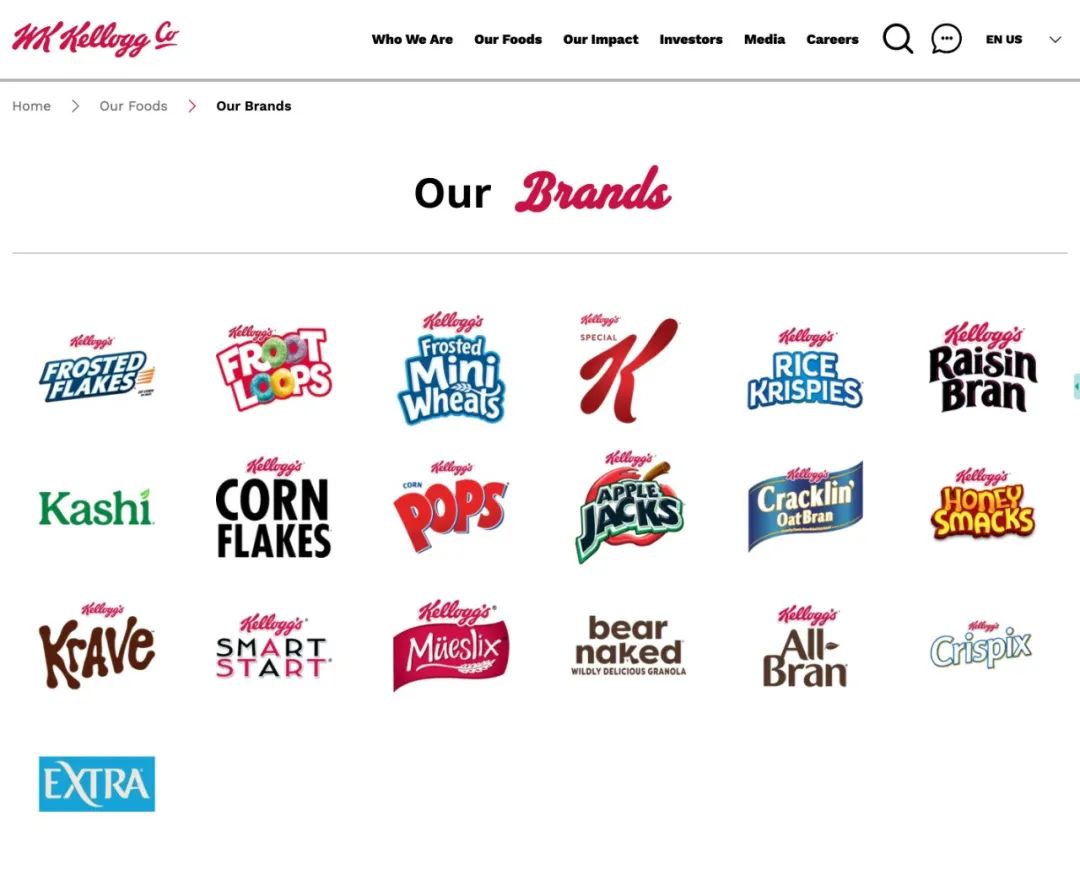
Task: Open the Bear Naked granola logo
Action: point(628,646)
